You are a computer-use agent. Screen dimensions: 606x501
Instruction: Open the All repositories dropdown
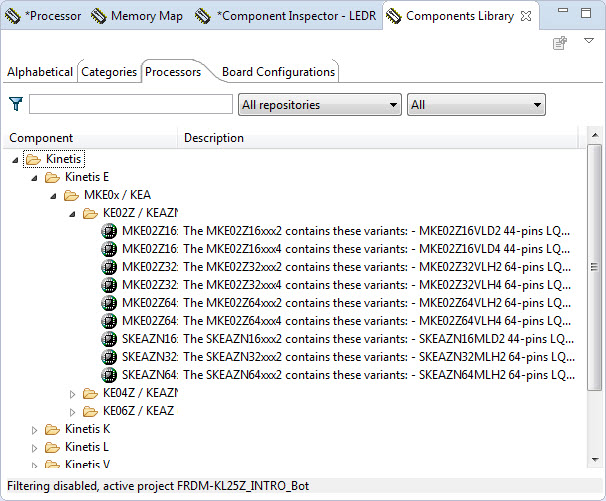[x=320, y=104]
